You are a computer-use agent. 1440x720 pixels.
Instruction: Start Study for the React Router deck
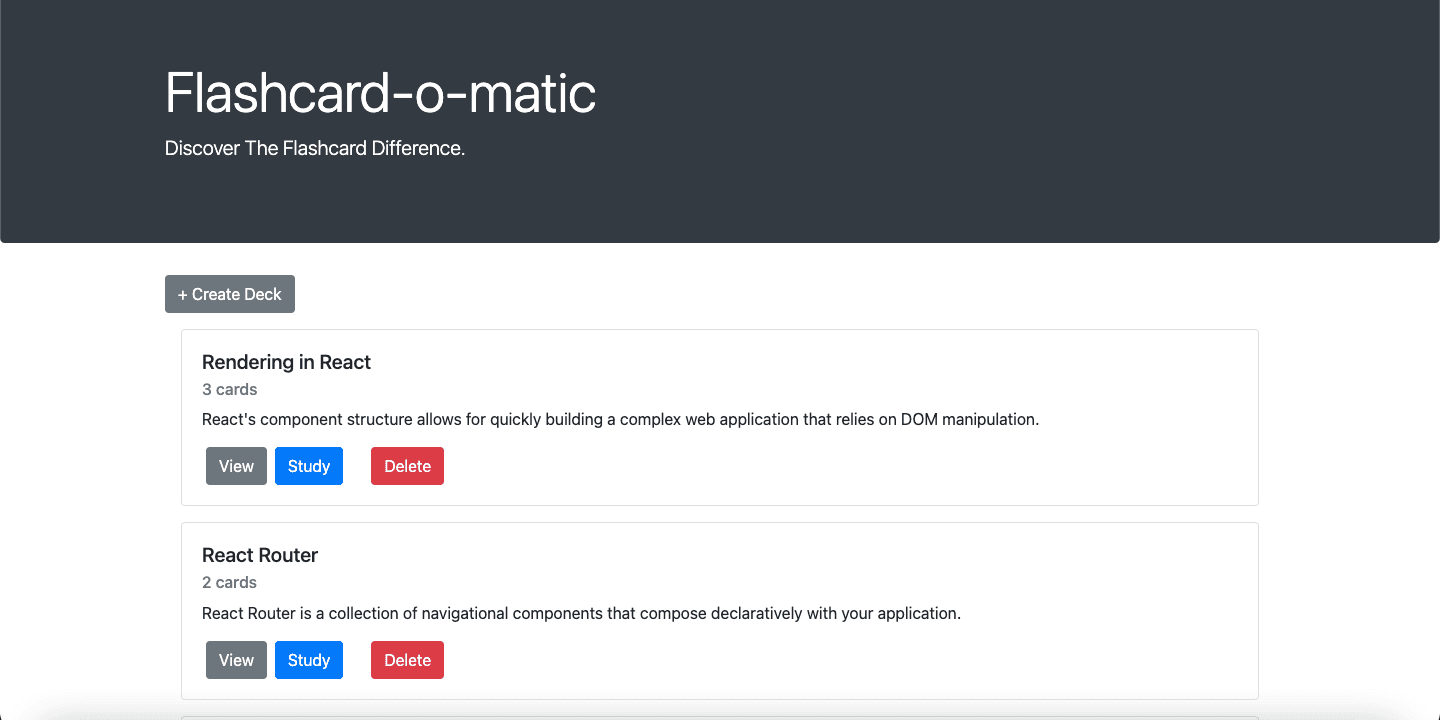click(x=309, y=660)
